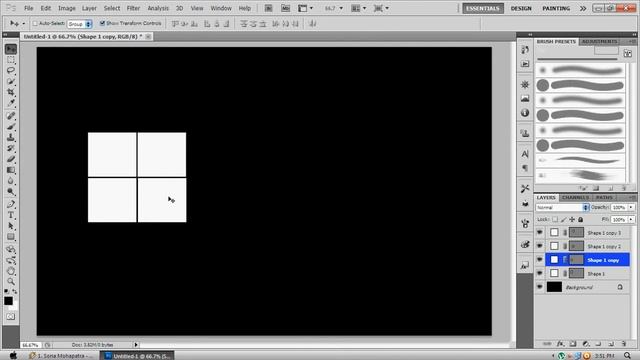The width and height of the screenshot is (640, 360).
Task: Open the Auto-Select Group dropdown
Action: coord(80,24)
